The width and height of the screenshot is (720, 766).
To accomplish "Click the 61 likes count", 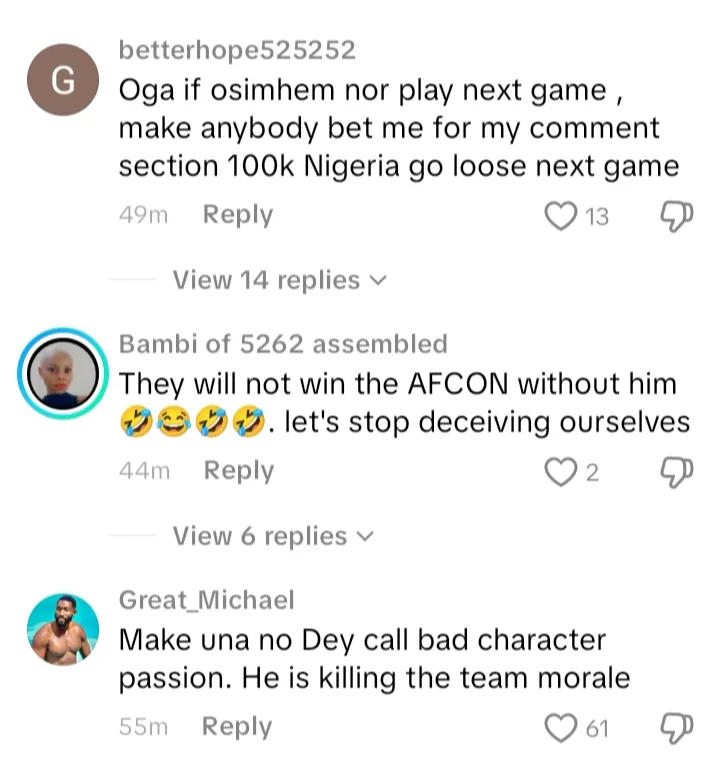I will point(597,729).
